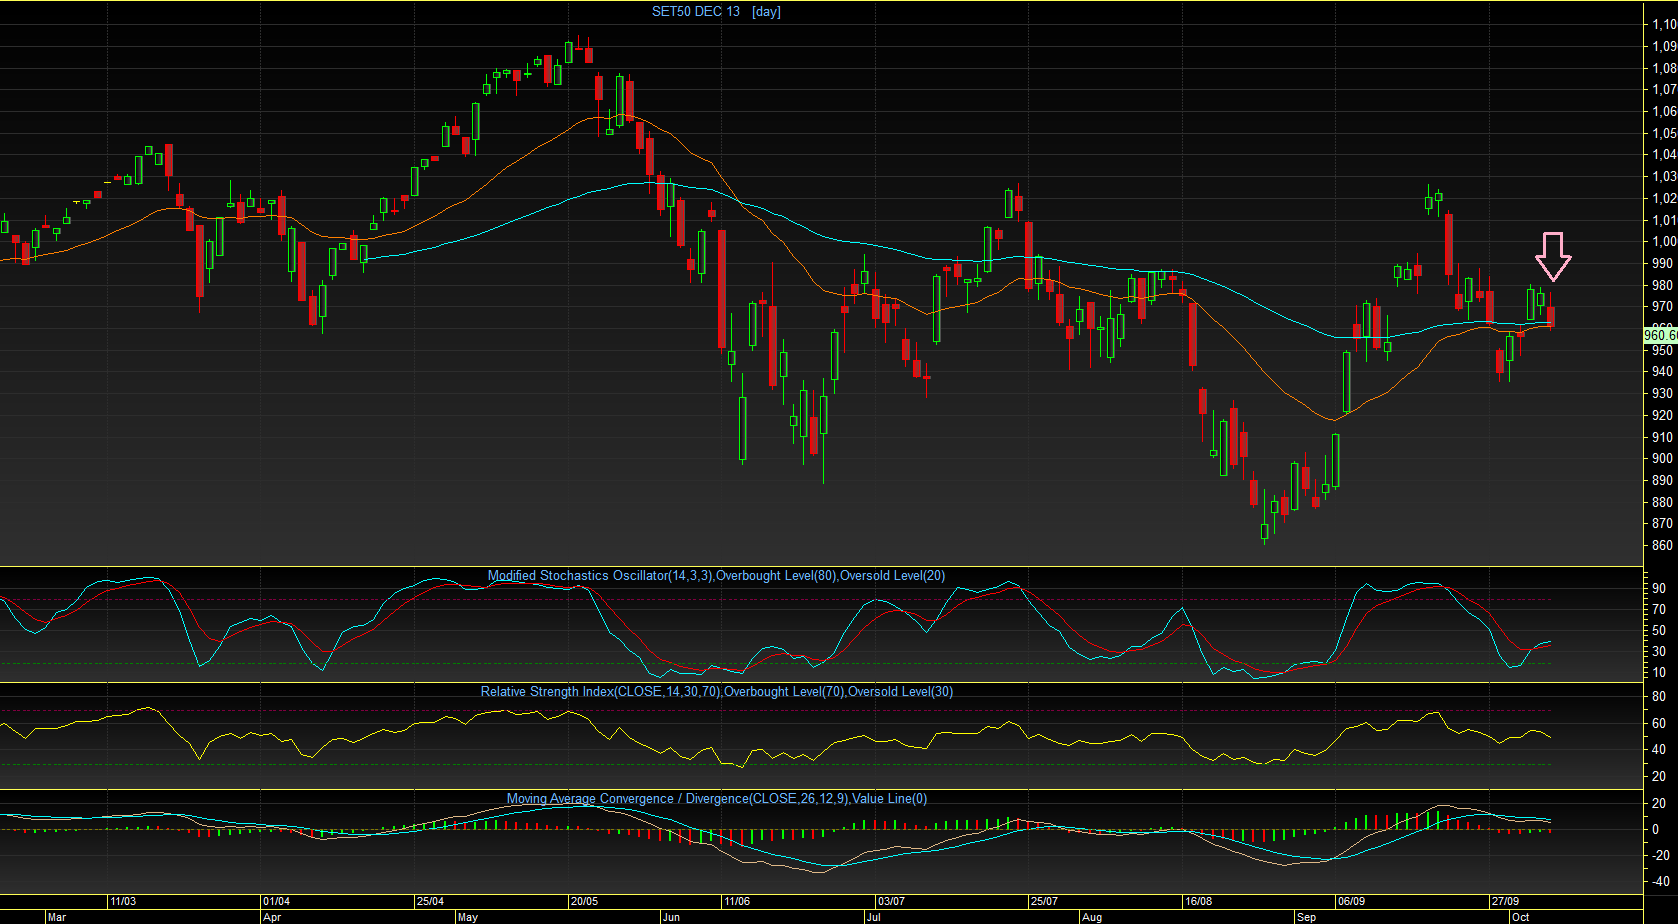The height and width of the screenshot is (924, 1678).
Task: Select the 25/04 date marker
Action: click(x=431, y=901)
